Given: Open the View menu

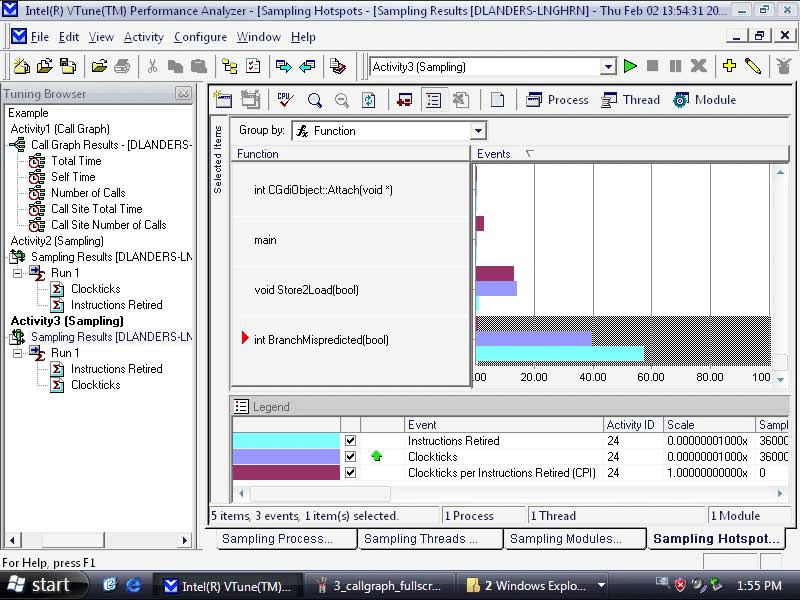Looking at the screenshot, I should 101,37.
